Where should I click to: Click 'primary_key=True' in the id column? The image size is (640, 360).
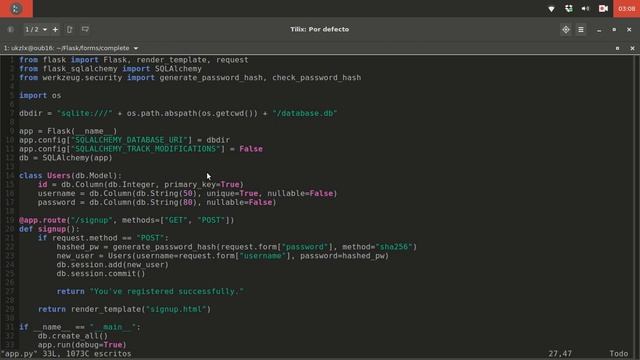tap(202, 184)
